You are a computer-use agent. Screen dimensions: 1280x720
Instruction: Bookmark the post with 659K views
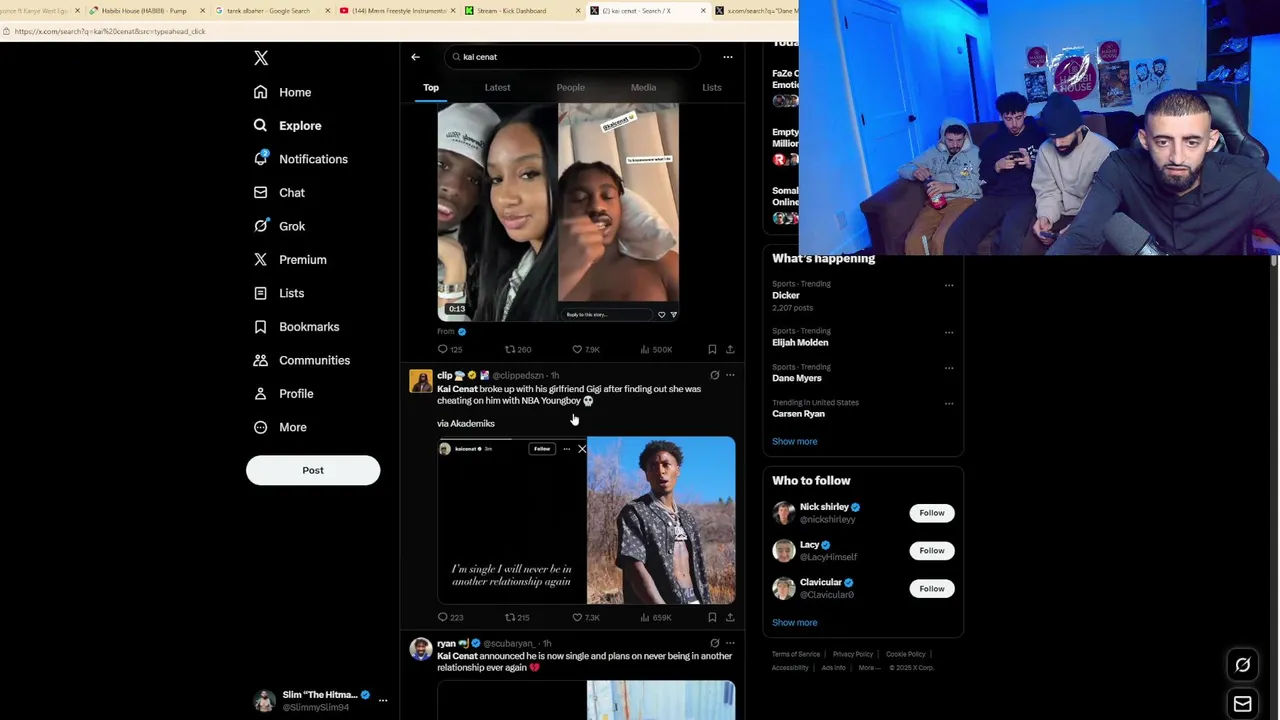pyautogui.click(x=712, y=617)
